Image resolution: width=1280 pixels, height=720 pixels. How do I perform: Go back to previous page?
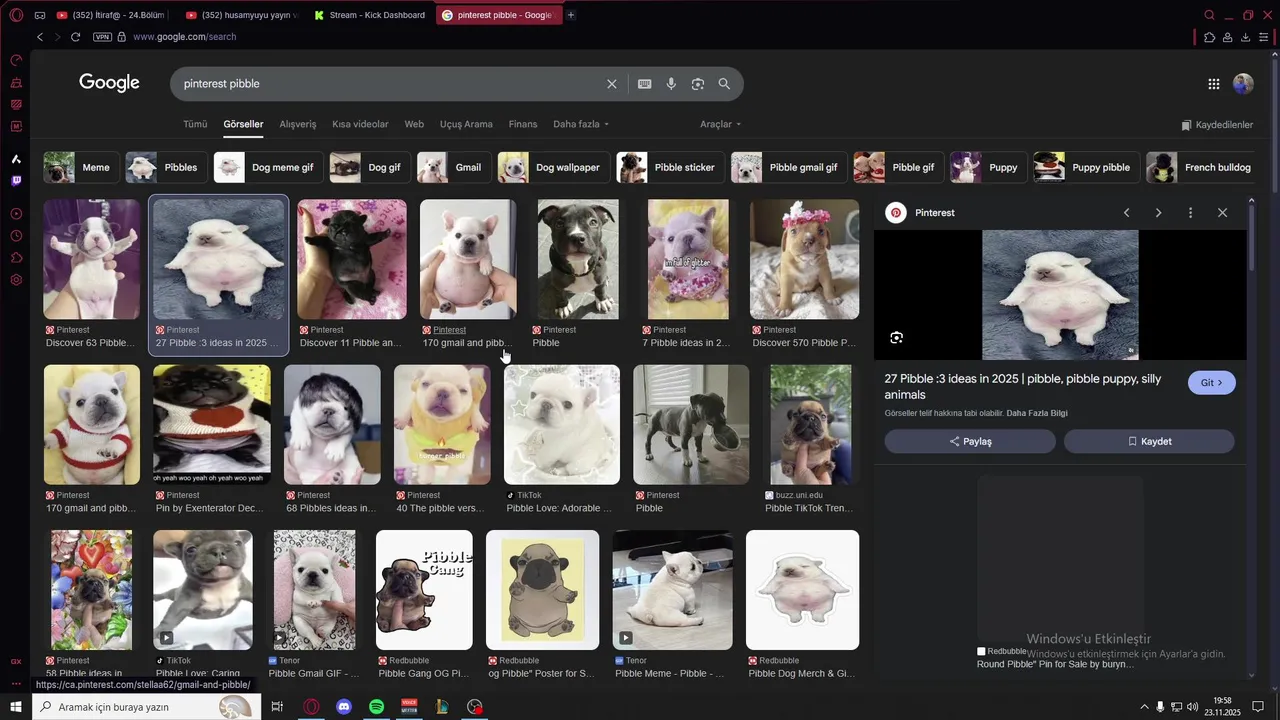40,37
